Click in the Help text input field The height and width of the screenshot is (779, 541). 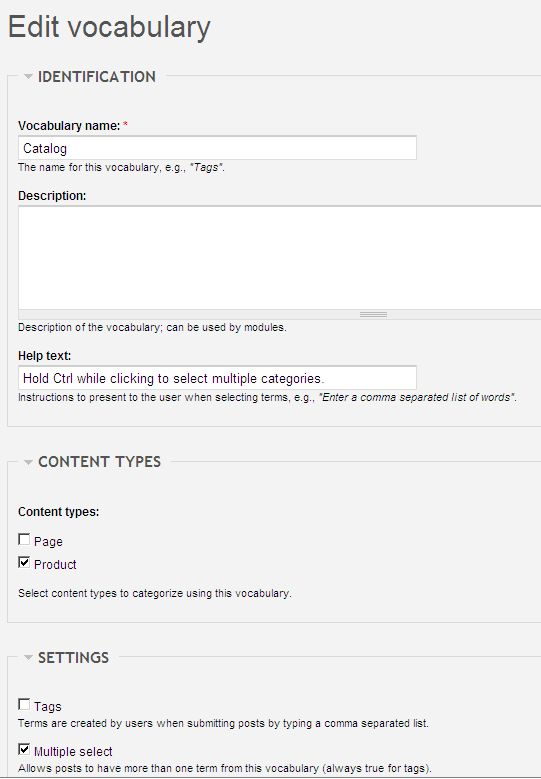click(x=217, y=378)
